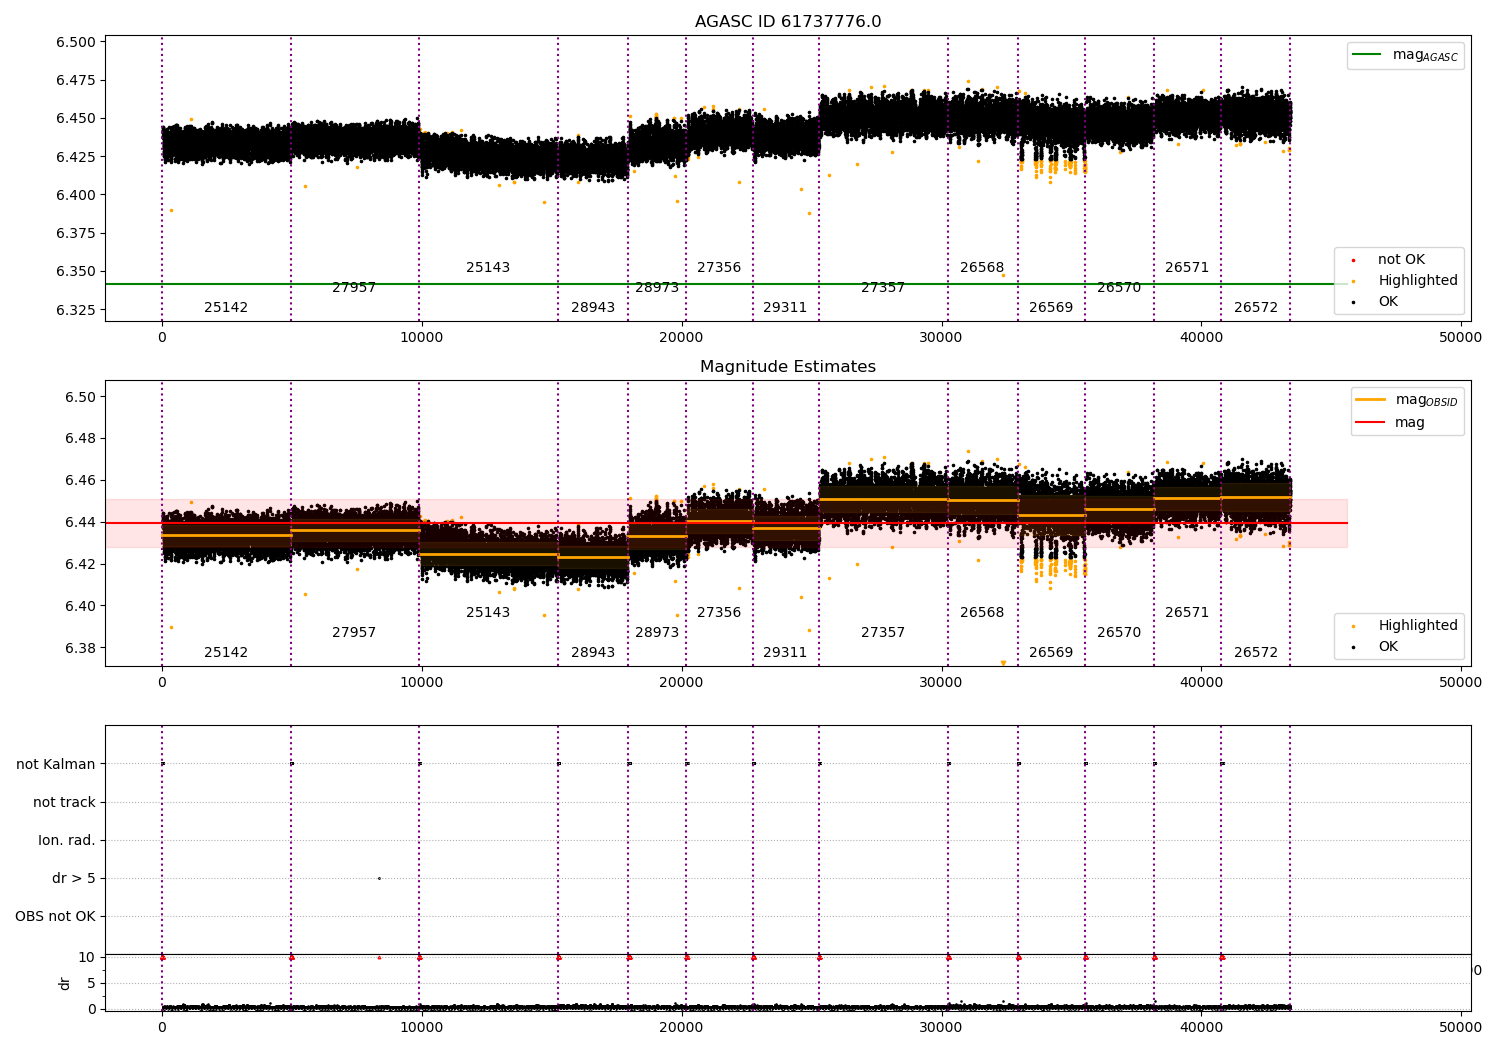Screen dimensions: 1500x1050
Task: Click the 6.425 y-axis tick label
Action: click(x=76, y=157)
